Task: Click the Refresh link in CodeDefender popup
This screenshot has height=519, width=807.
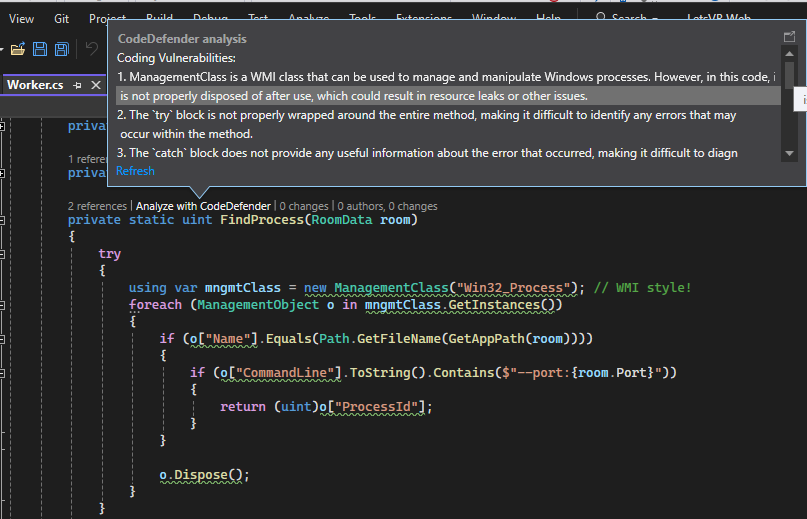Action: point(135,171)
